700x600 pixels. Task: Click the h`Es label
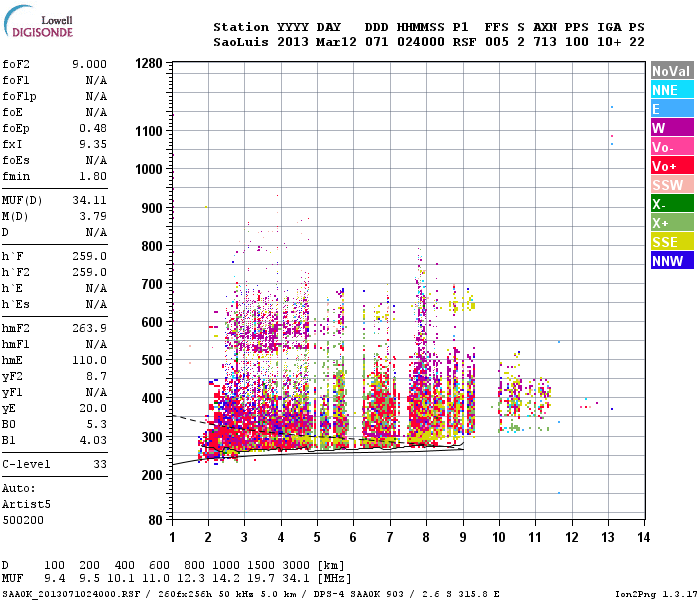[x=16, y=304]
